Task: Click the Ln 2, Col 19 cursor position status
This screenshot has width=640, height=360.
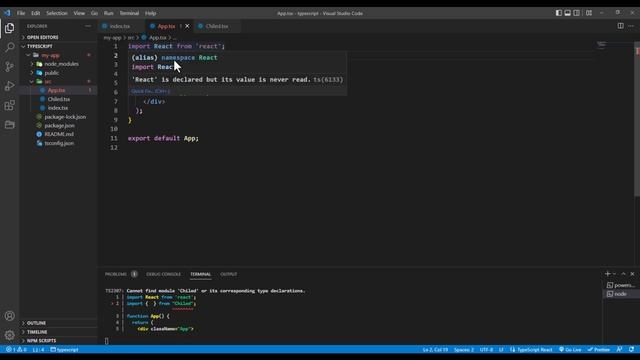Action: [x=435, y=350]
